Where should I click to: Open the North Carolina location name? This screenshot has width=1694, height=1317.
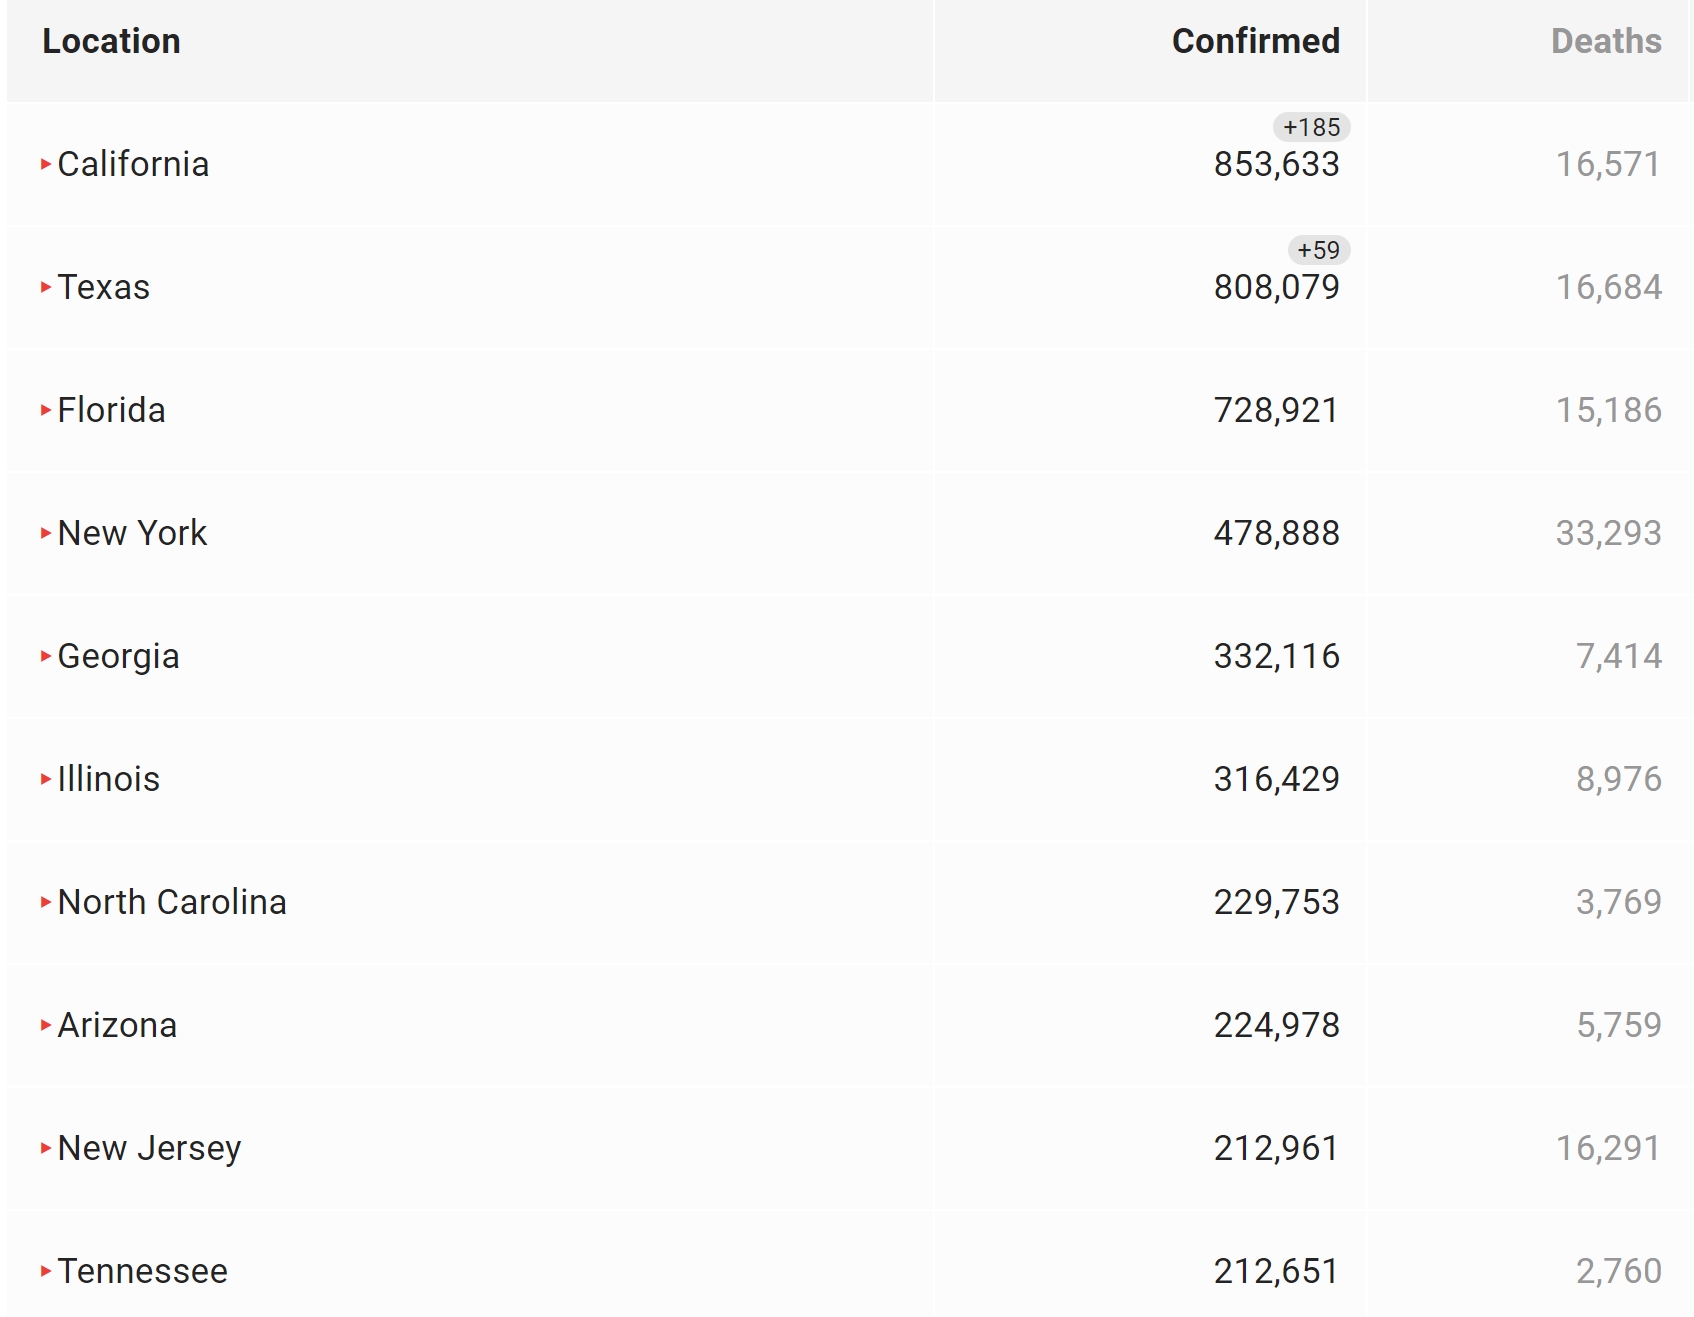(172, 902)
